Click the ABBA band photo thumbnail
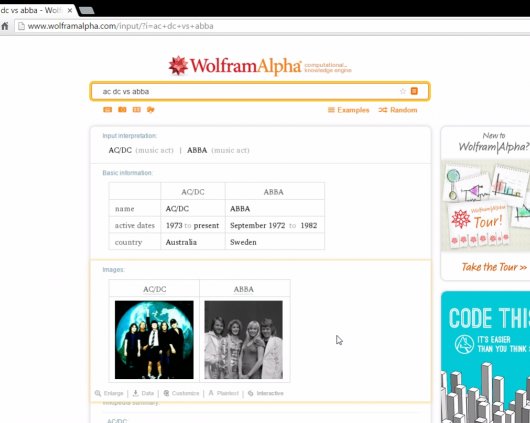The width and height of the screenshot is (530, 423). tap(244, 340)
